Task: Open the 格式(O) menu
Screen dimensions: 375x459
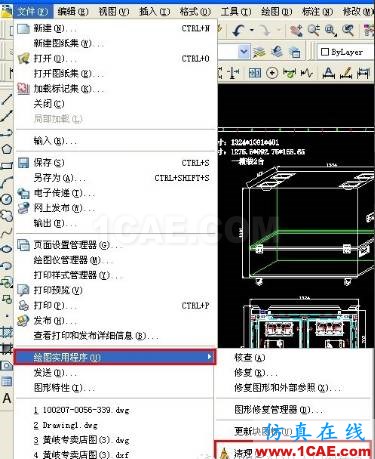Action: click(195, 12)
